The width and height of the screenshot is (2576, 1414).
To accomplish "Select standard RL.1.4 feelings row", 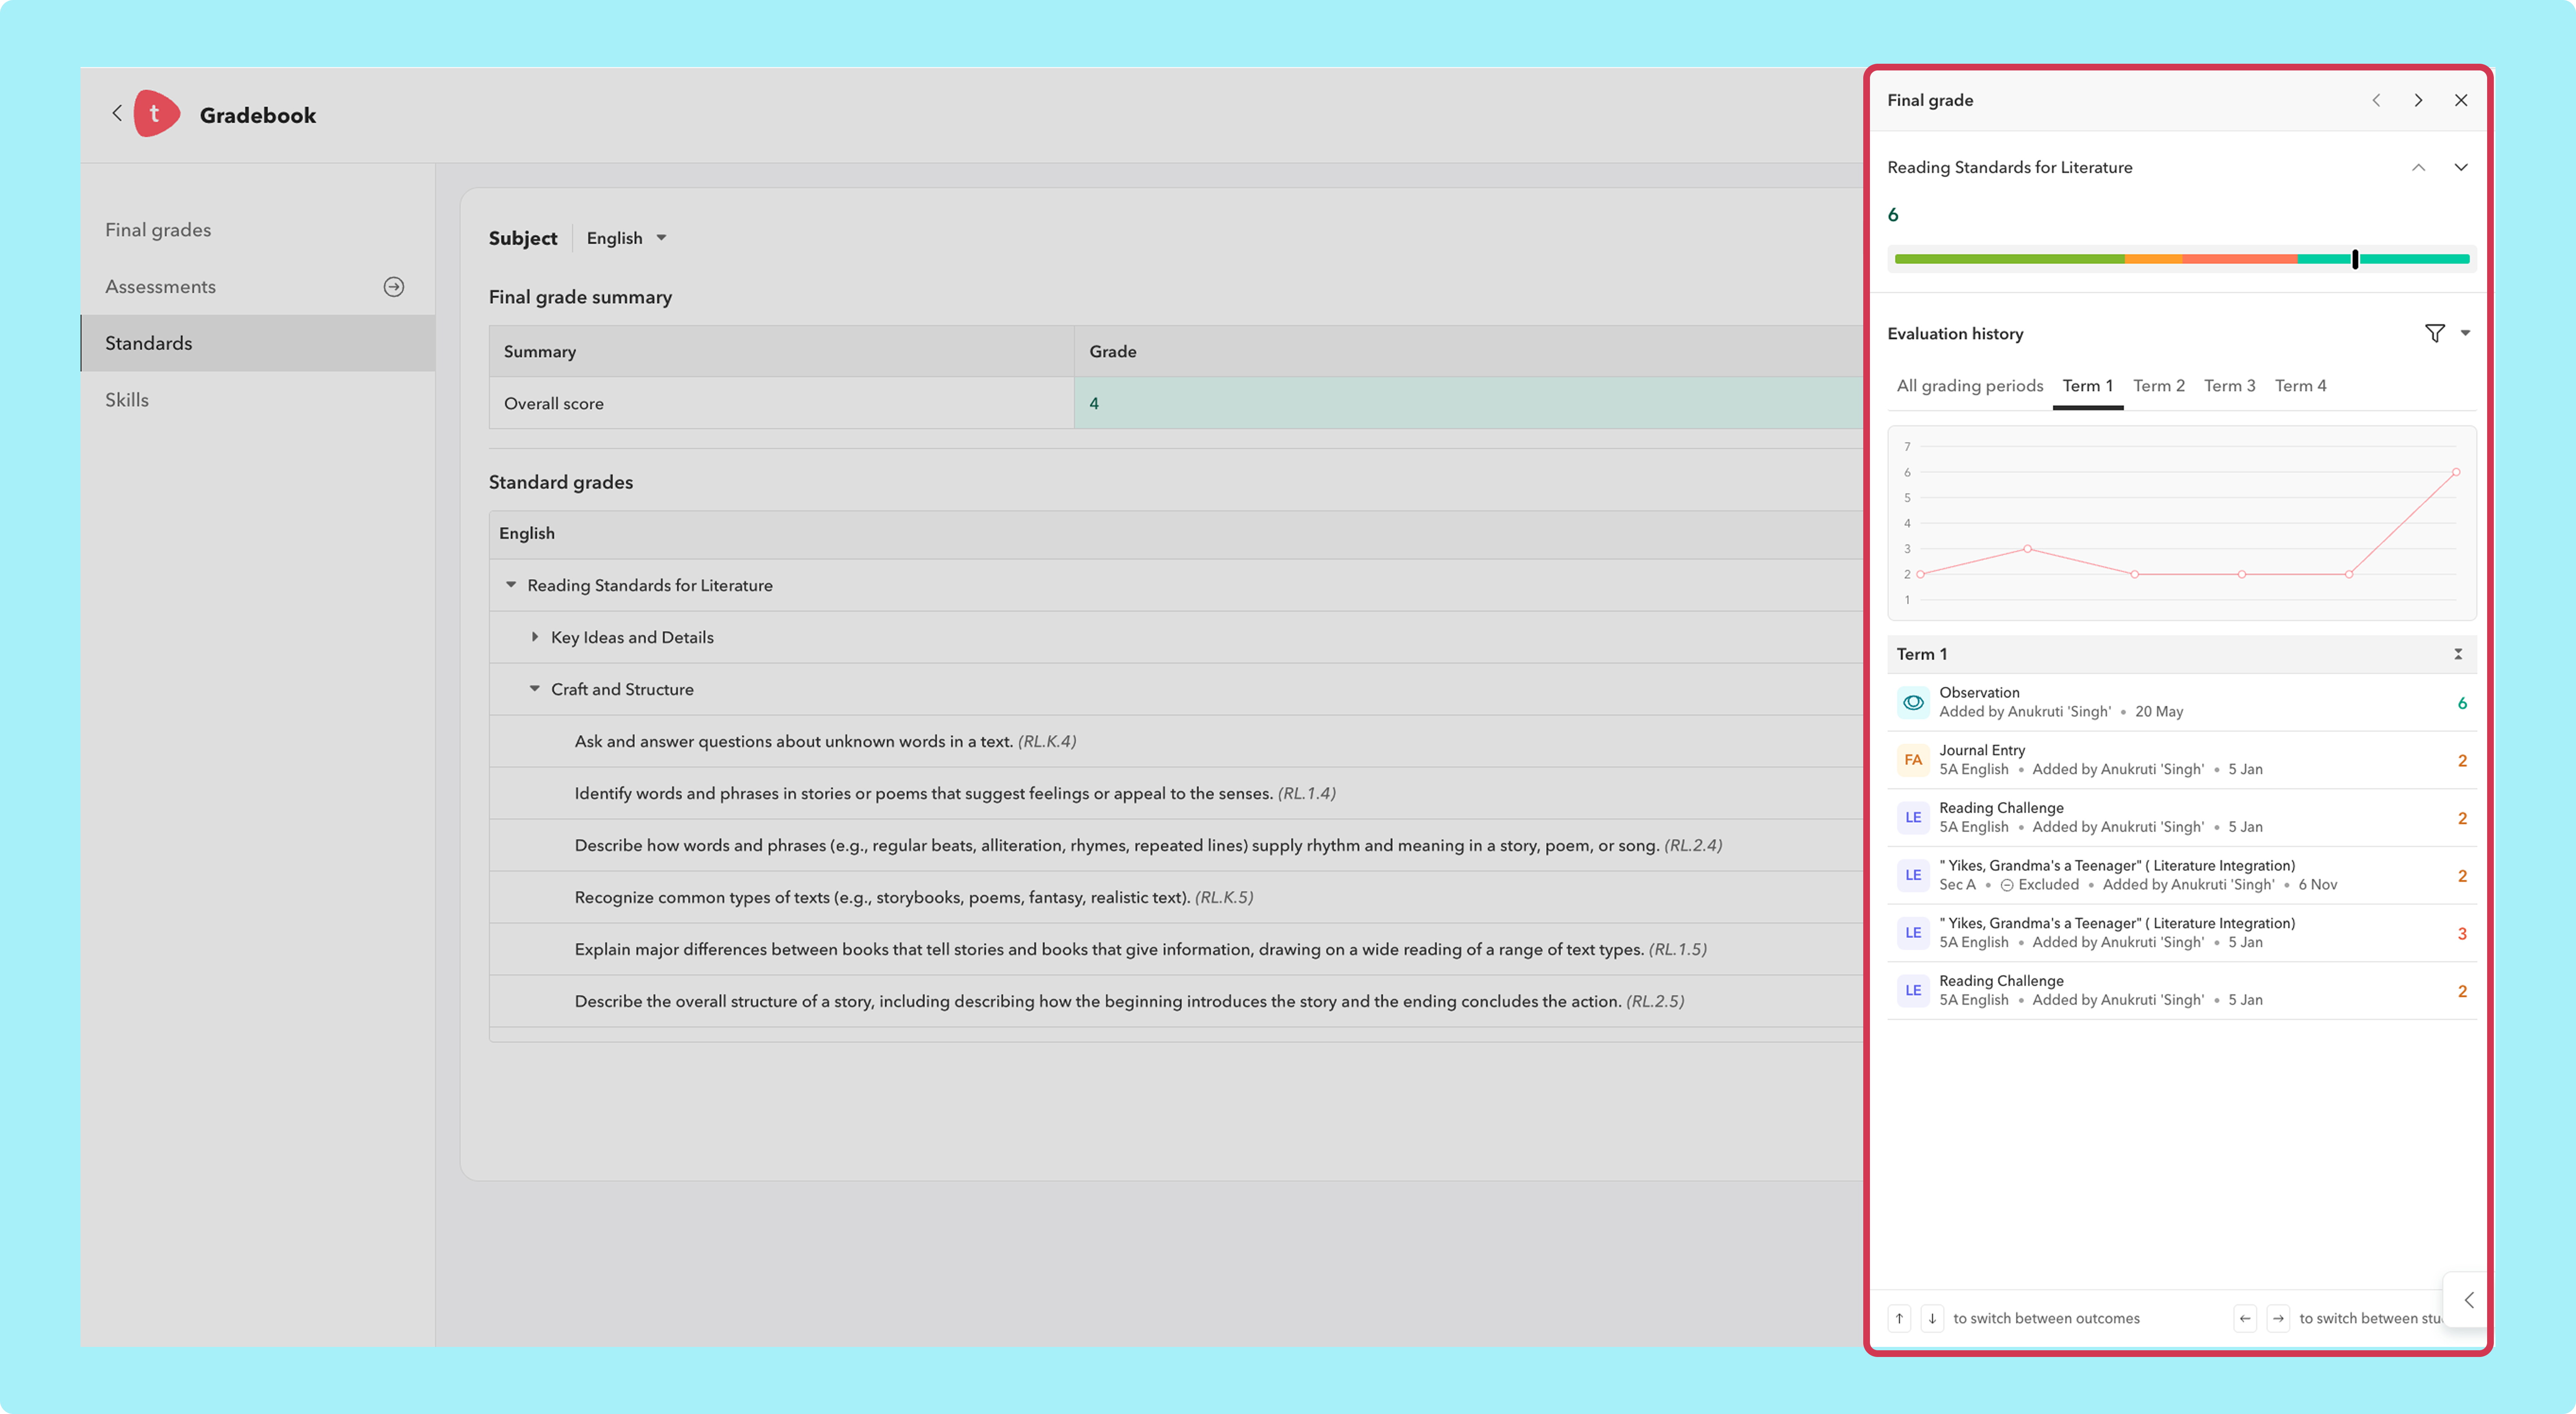I will (x=1176, y=793).
